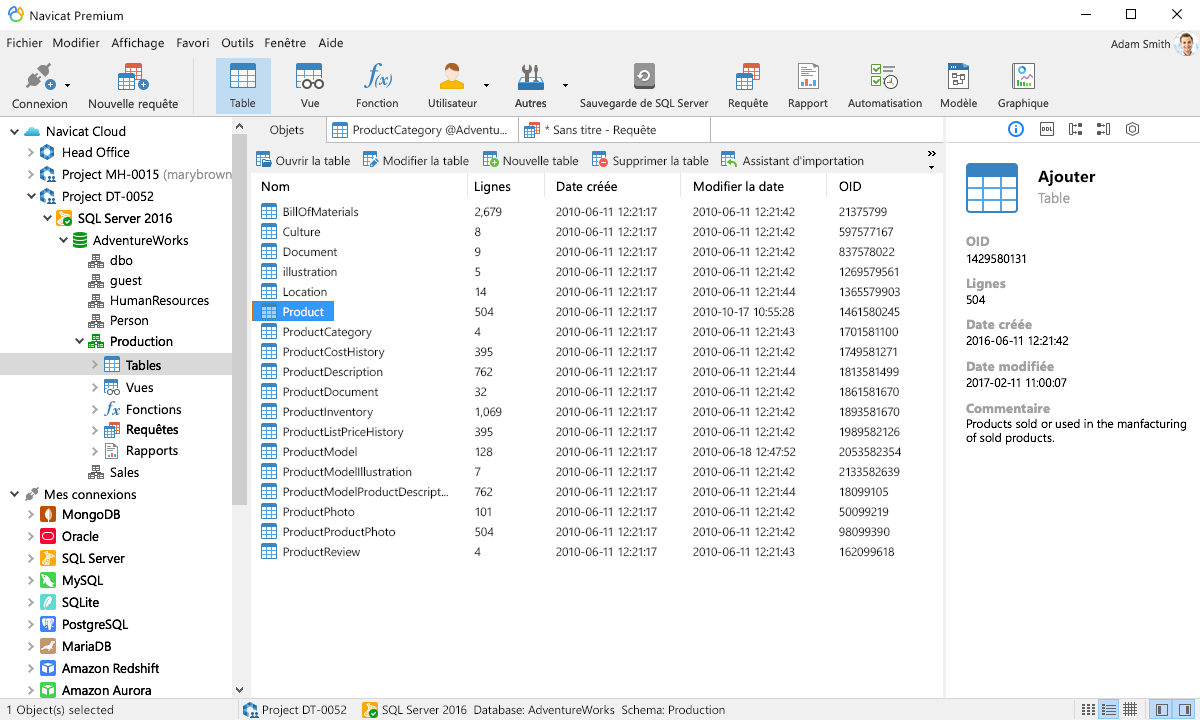The height and width of the screenshot is (720, 1200).
Task: Open Sauvegarde de SQL Server
Action: [x=644, y=85]
